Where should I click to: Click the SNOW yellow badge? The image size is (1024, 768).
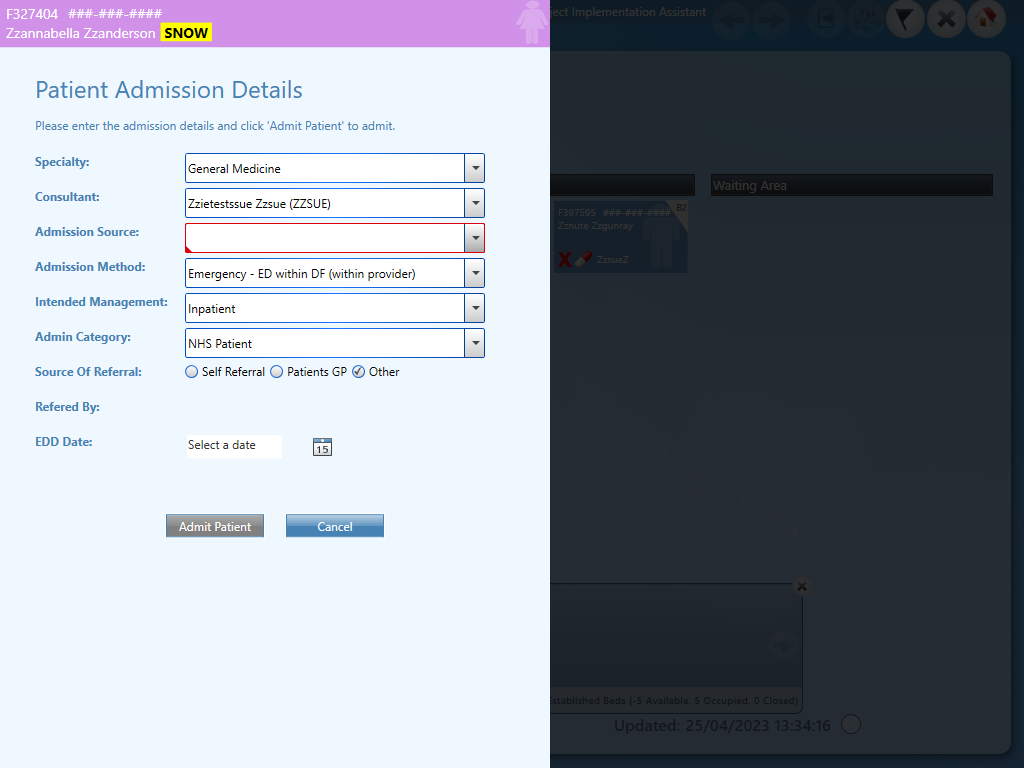point(186,33)
